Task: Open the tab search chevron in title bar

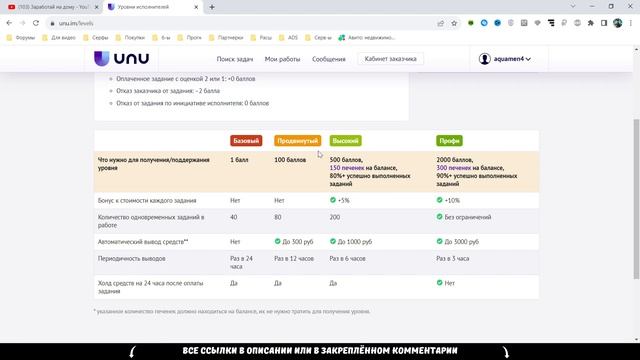Action: point(573,7)
